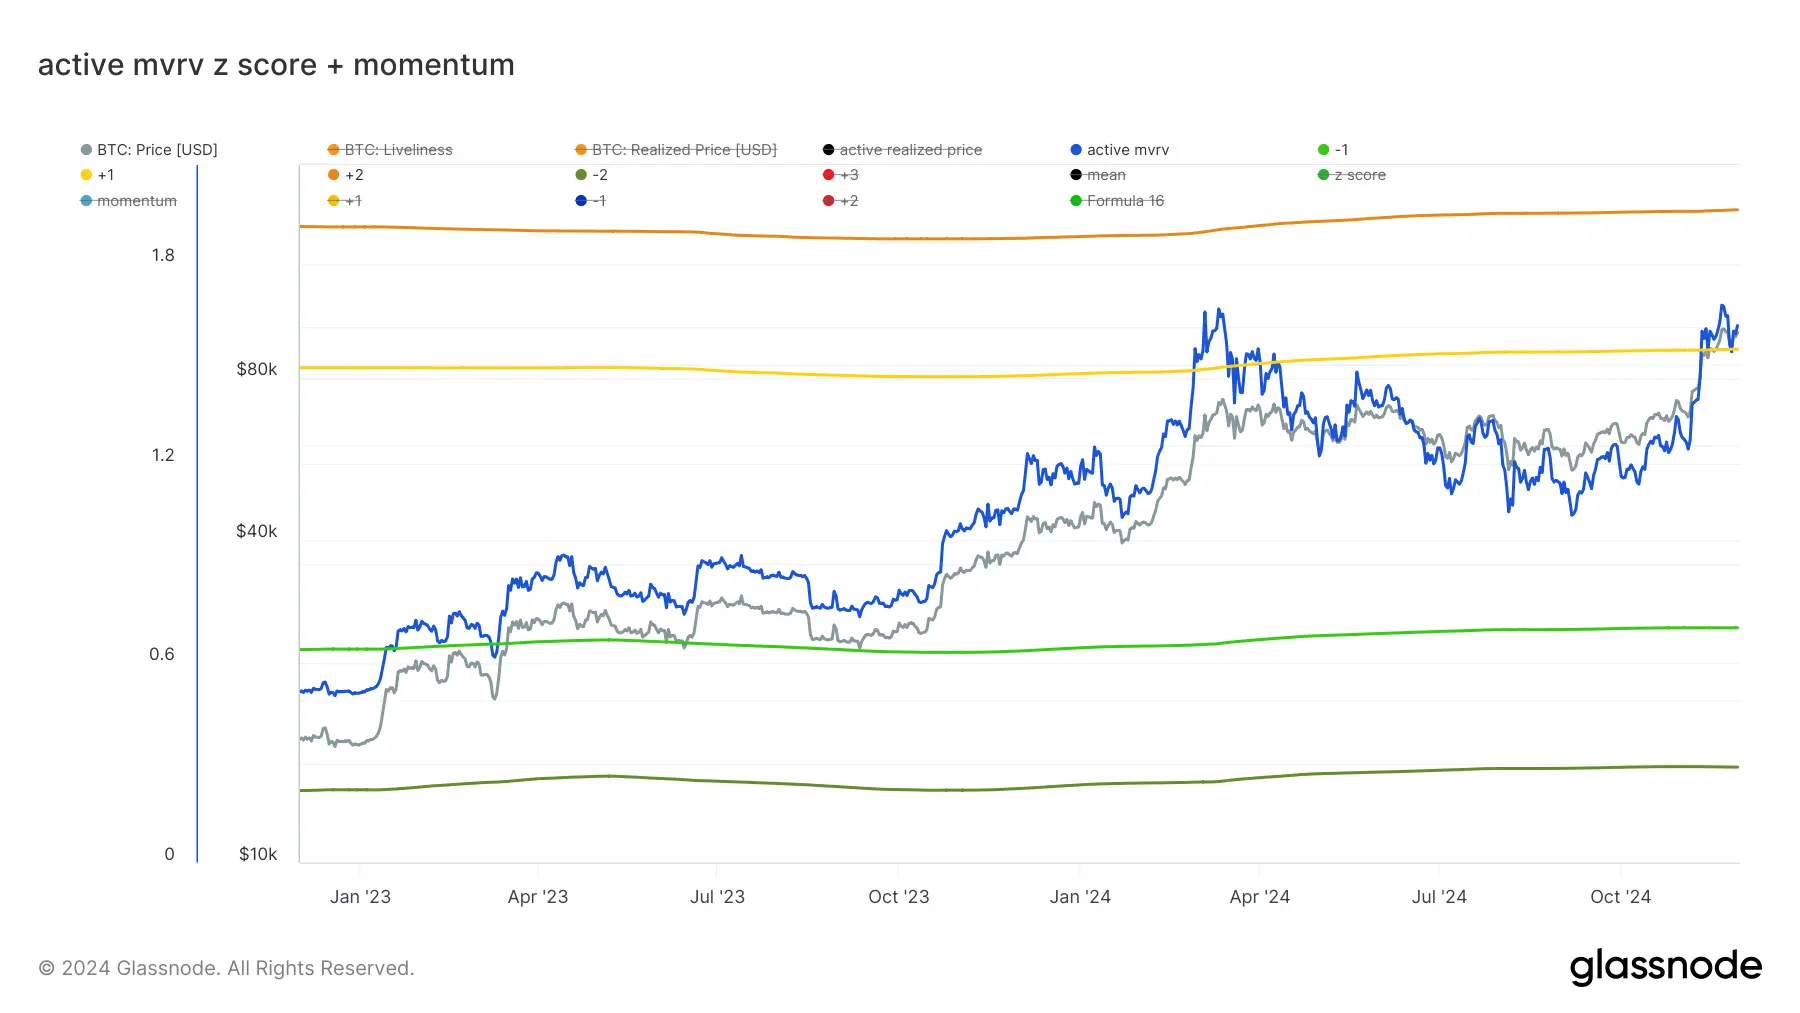
Task: Click the 'Jul '23' x-axis label
Action: 717,897
